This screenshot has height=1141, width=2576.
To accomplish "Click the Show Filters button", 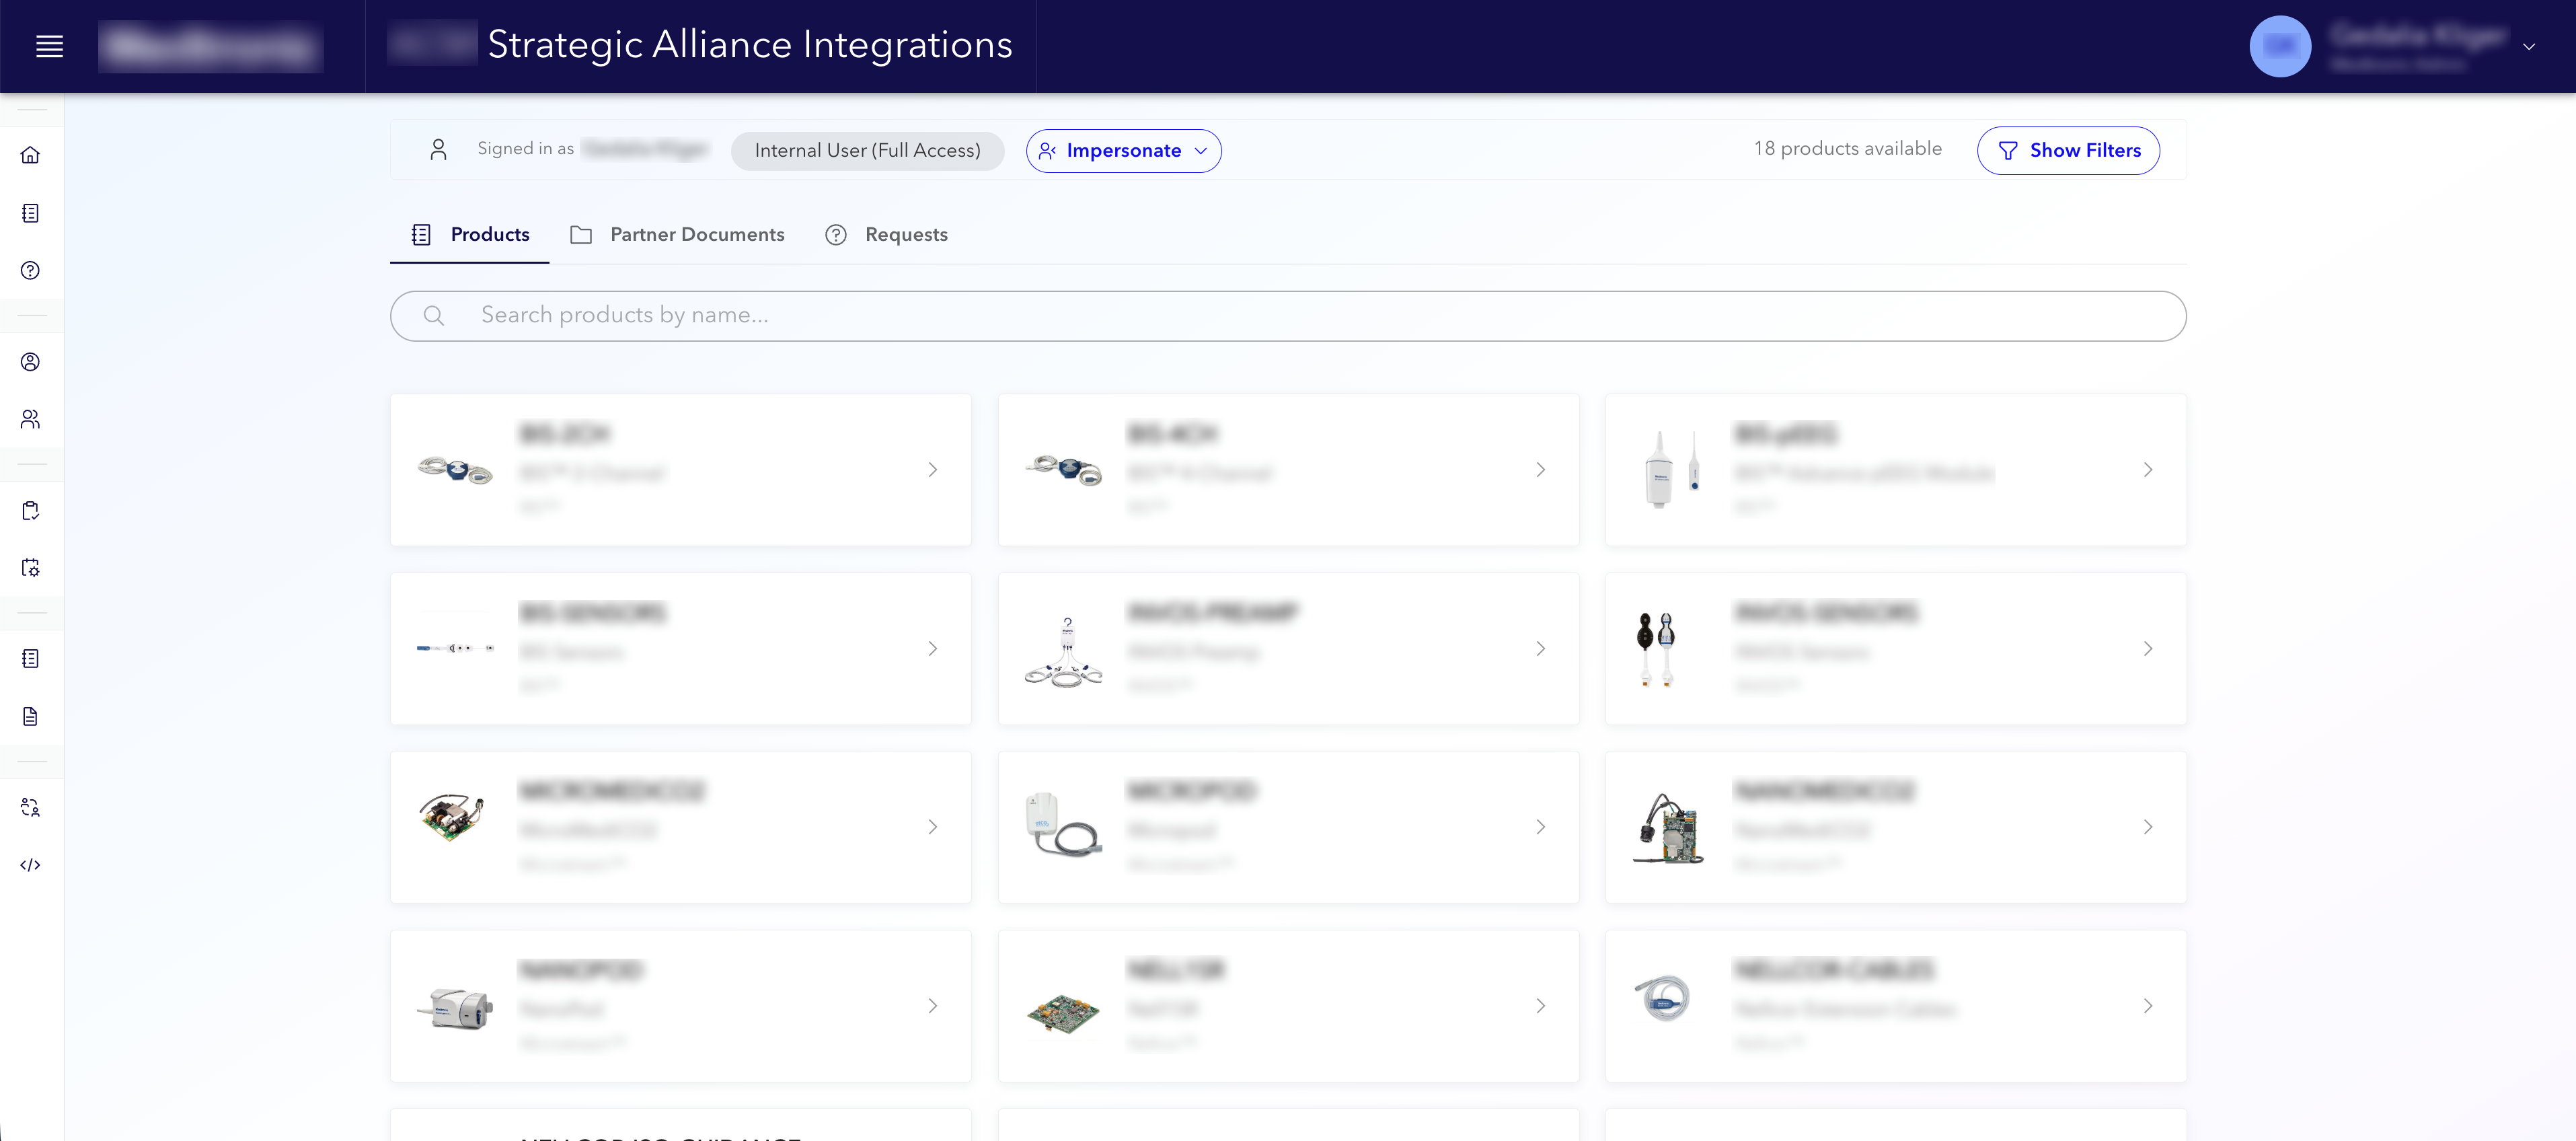I will (x=2068, y=150).
